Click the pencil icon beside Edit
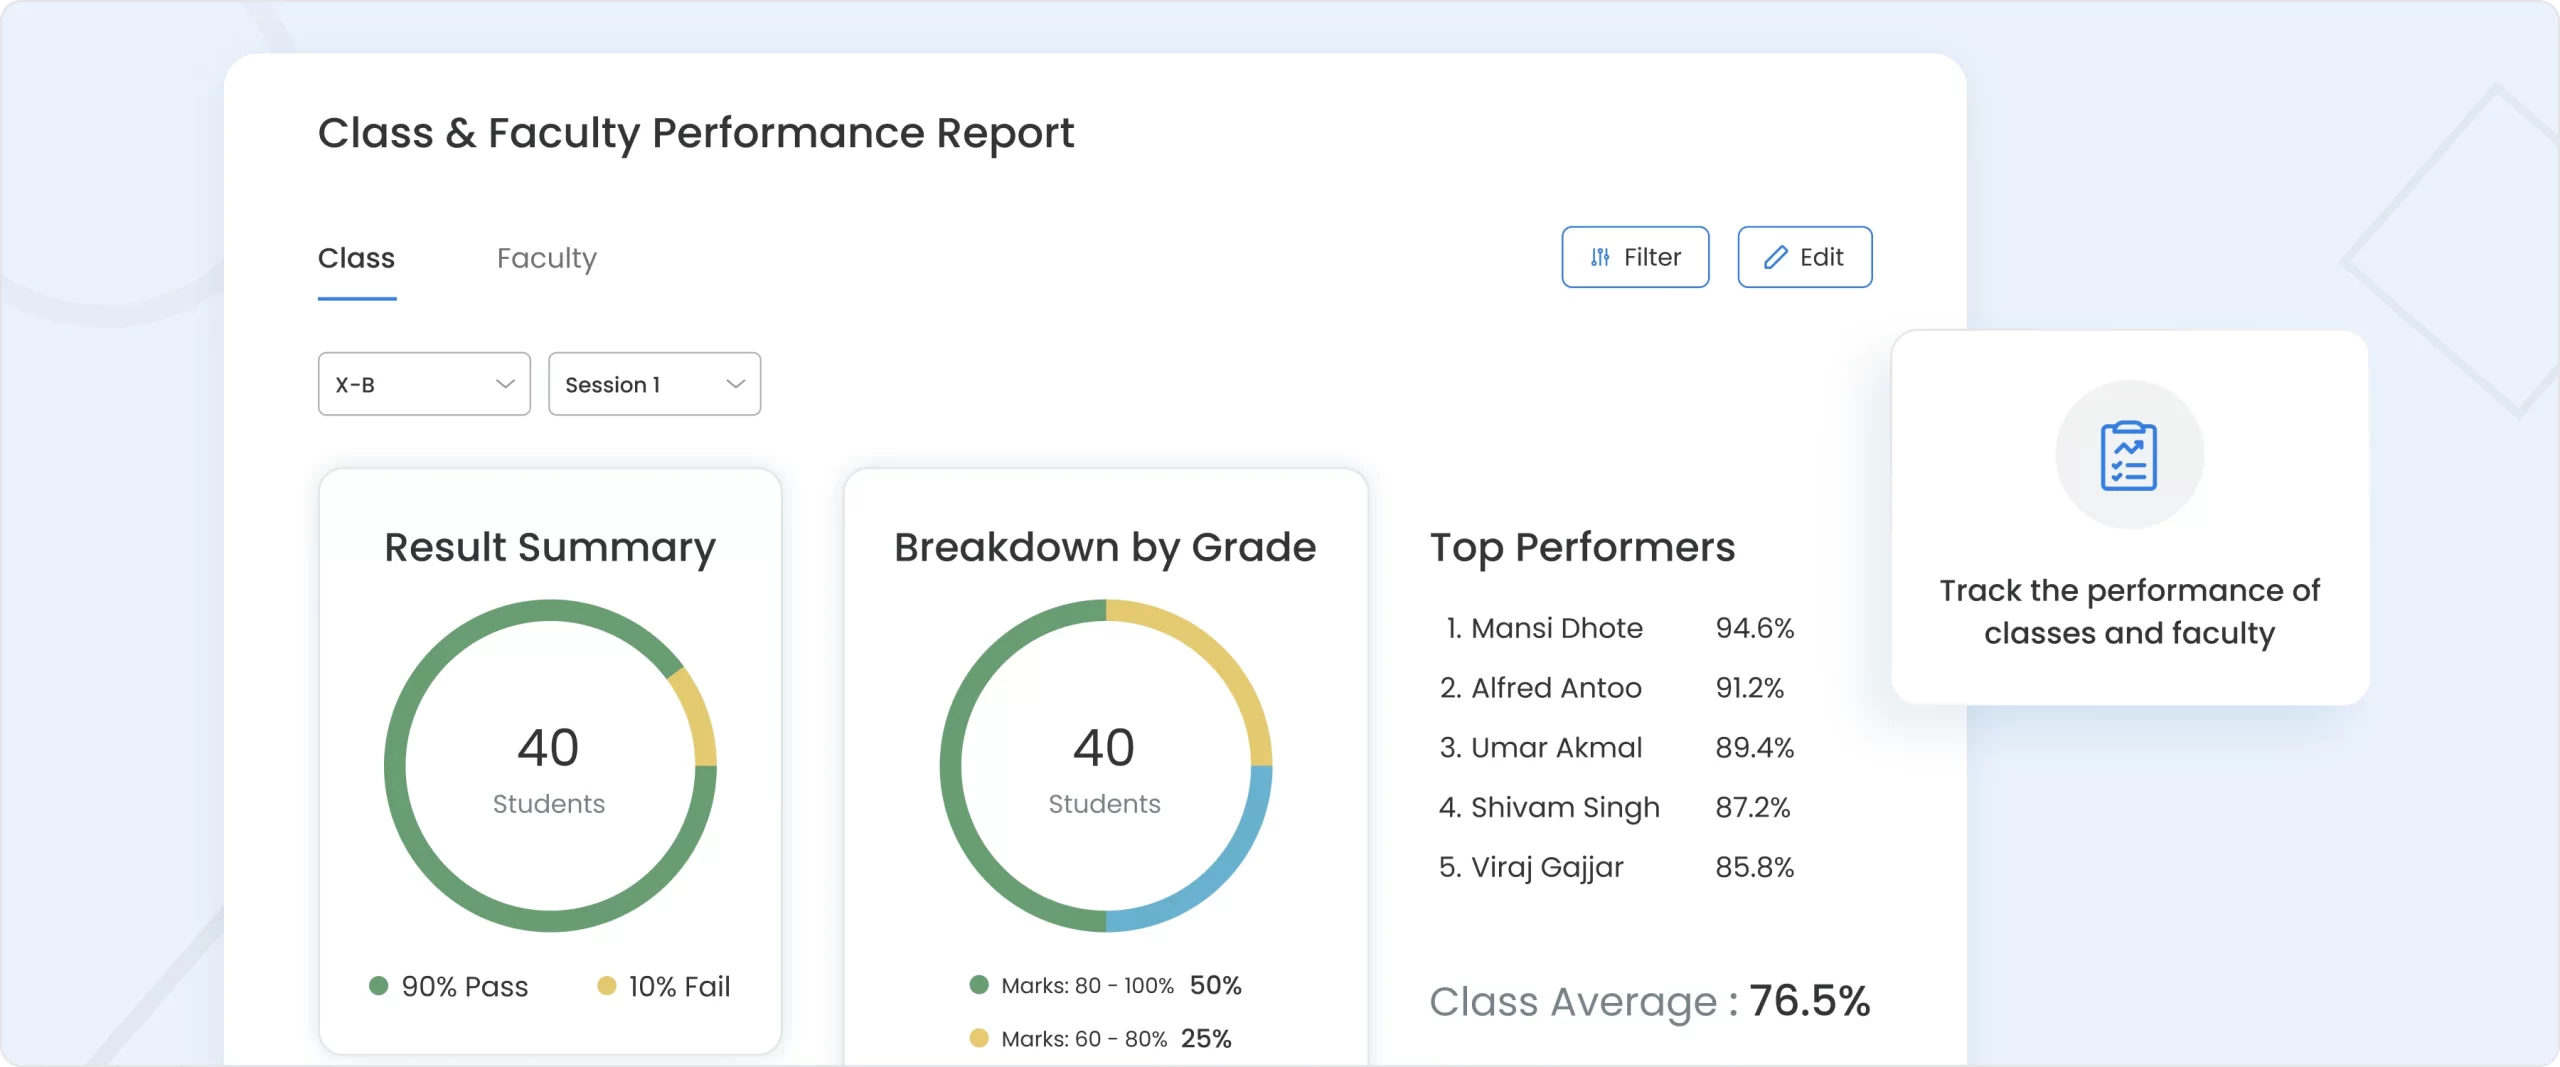The height and width of the screenshot is (1067, 2560). pos(1775,257)
